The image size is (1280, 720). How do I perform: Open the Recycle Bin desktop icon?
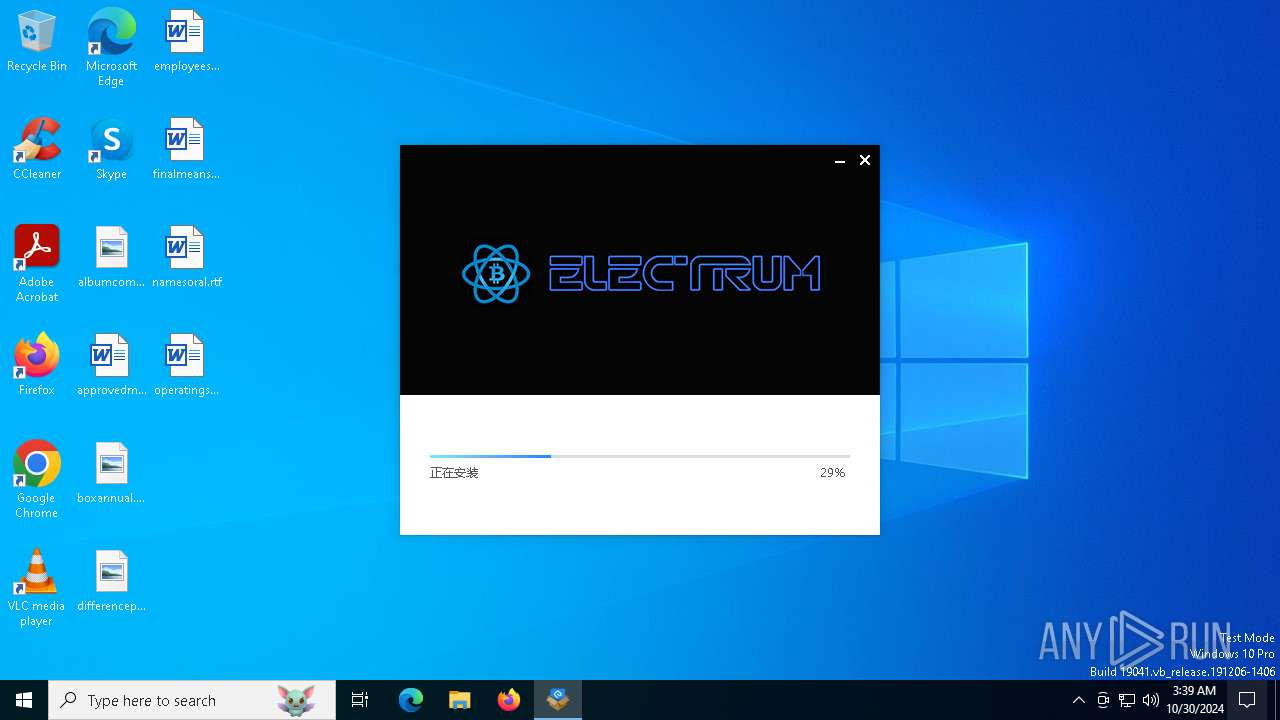[x=37, y=42]
